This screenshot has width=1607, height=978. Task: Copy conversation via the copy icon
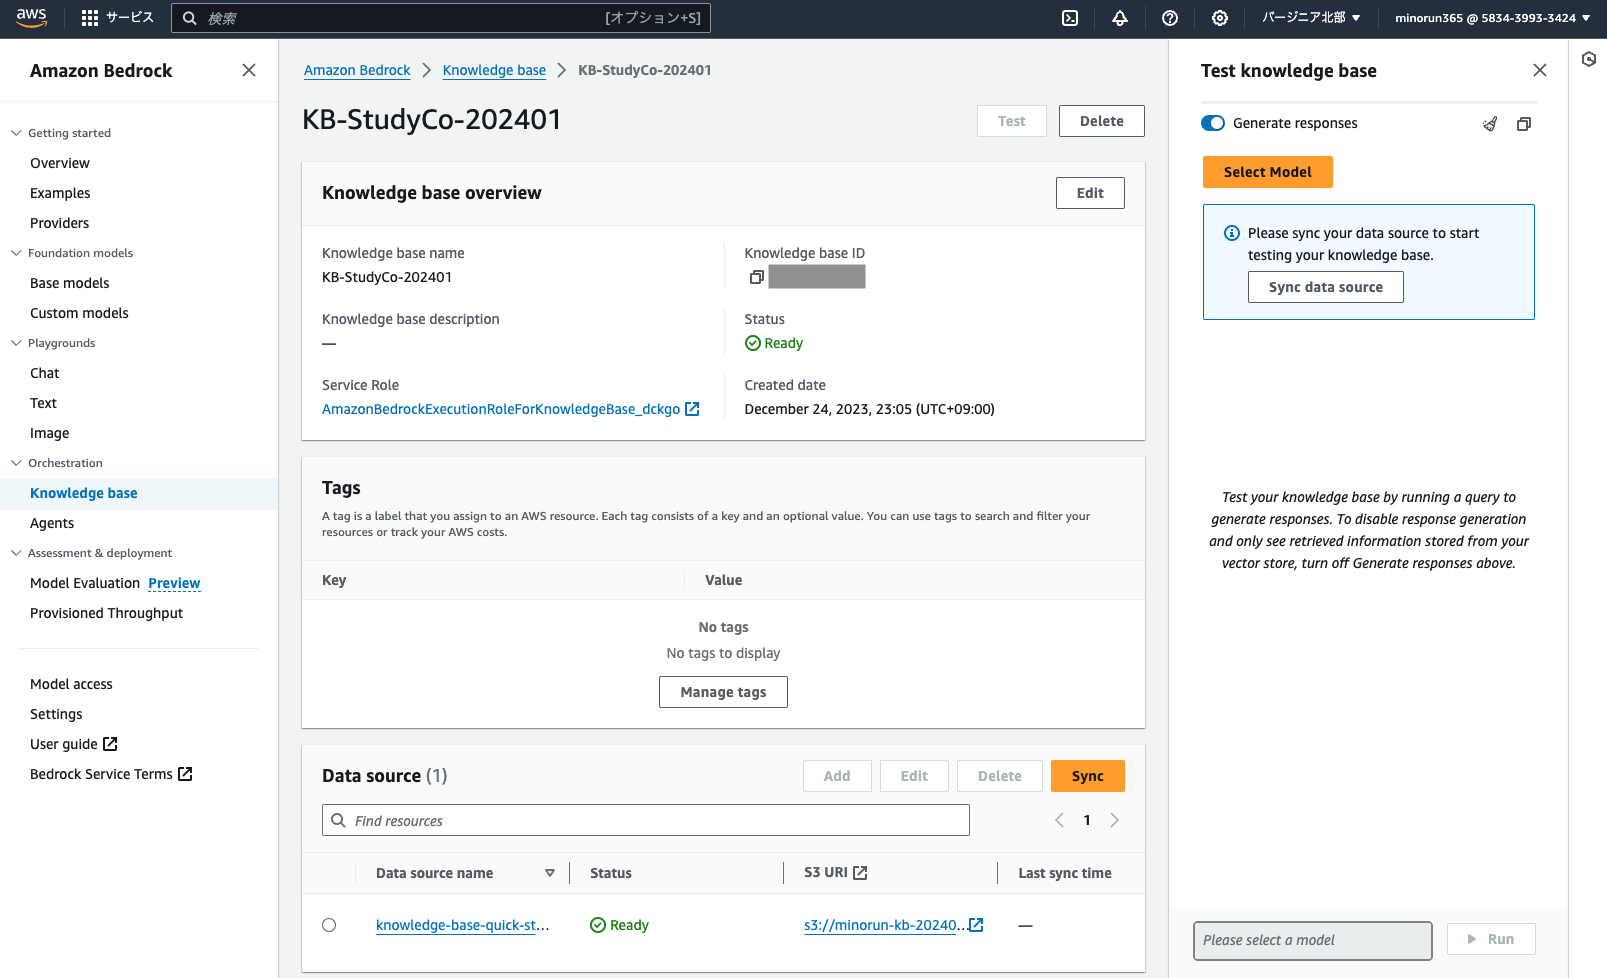click(1524, 123)
